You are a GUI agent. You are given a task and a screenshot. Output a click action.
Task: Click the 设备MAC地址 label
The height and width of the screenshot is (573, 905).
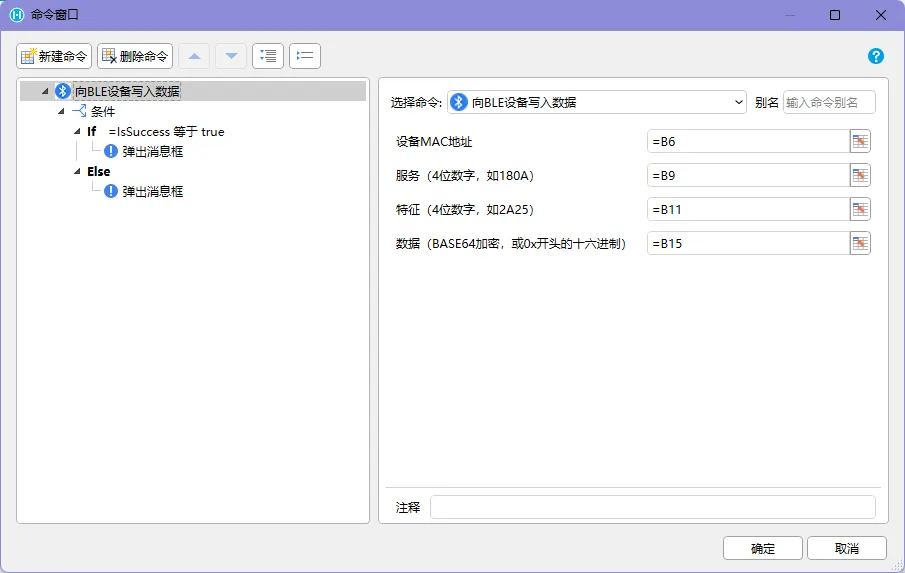pyautogui.click(x=434, y=141)
